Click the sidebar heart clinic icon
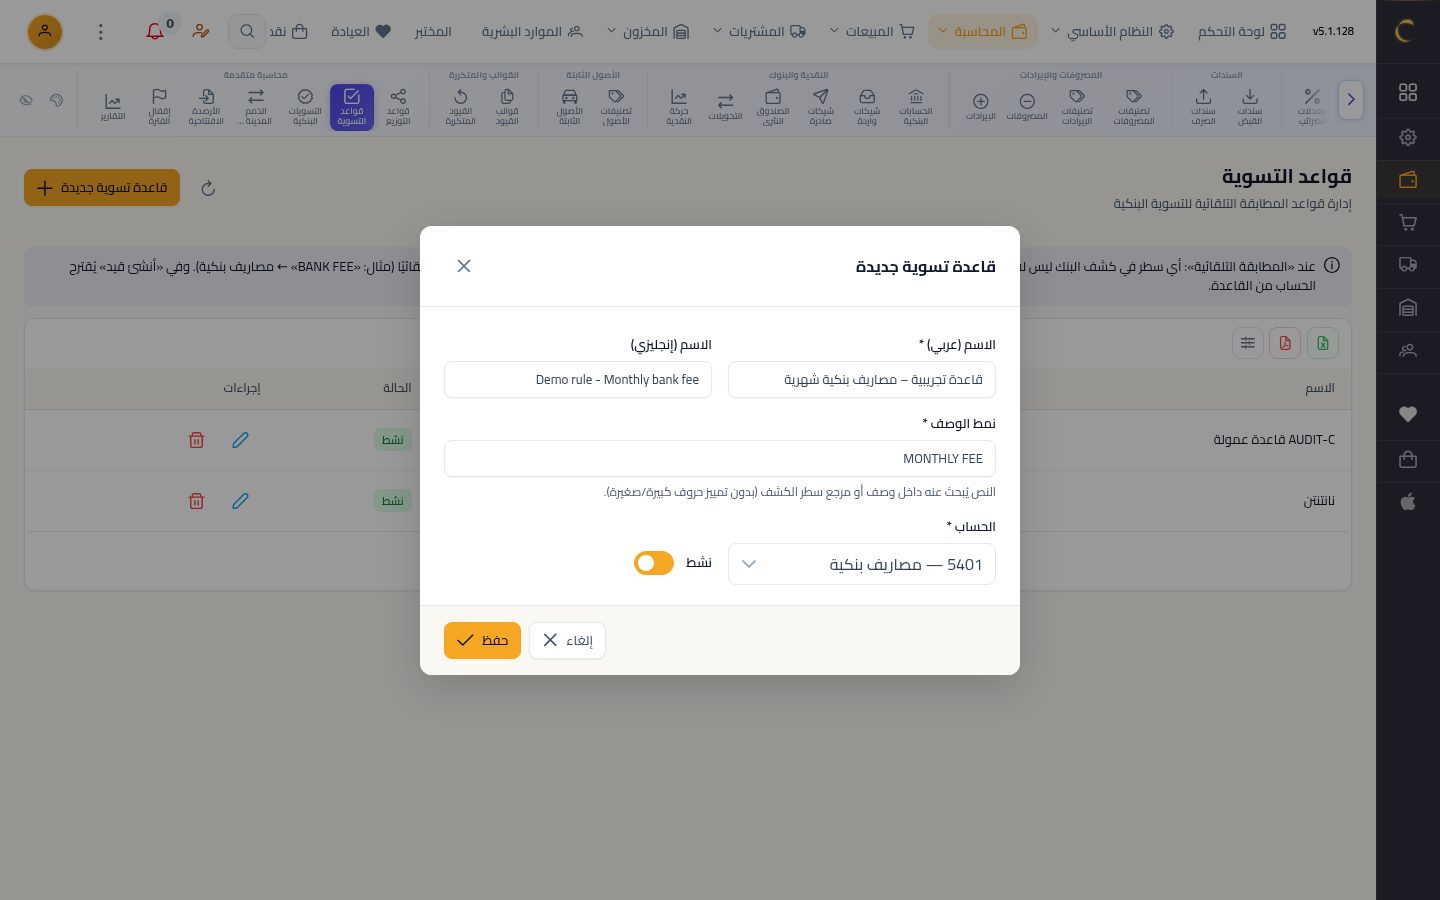The image size is (1440, 900). pos(1408,414)
